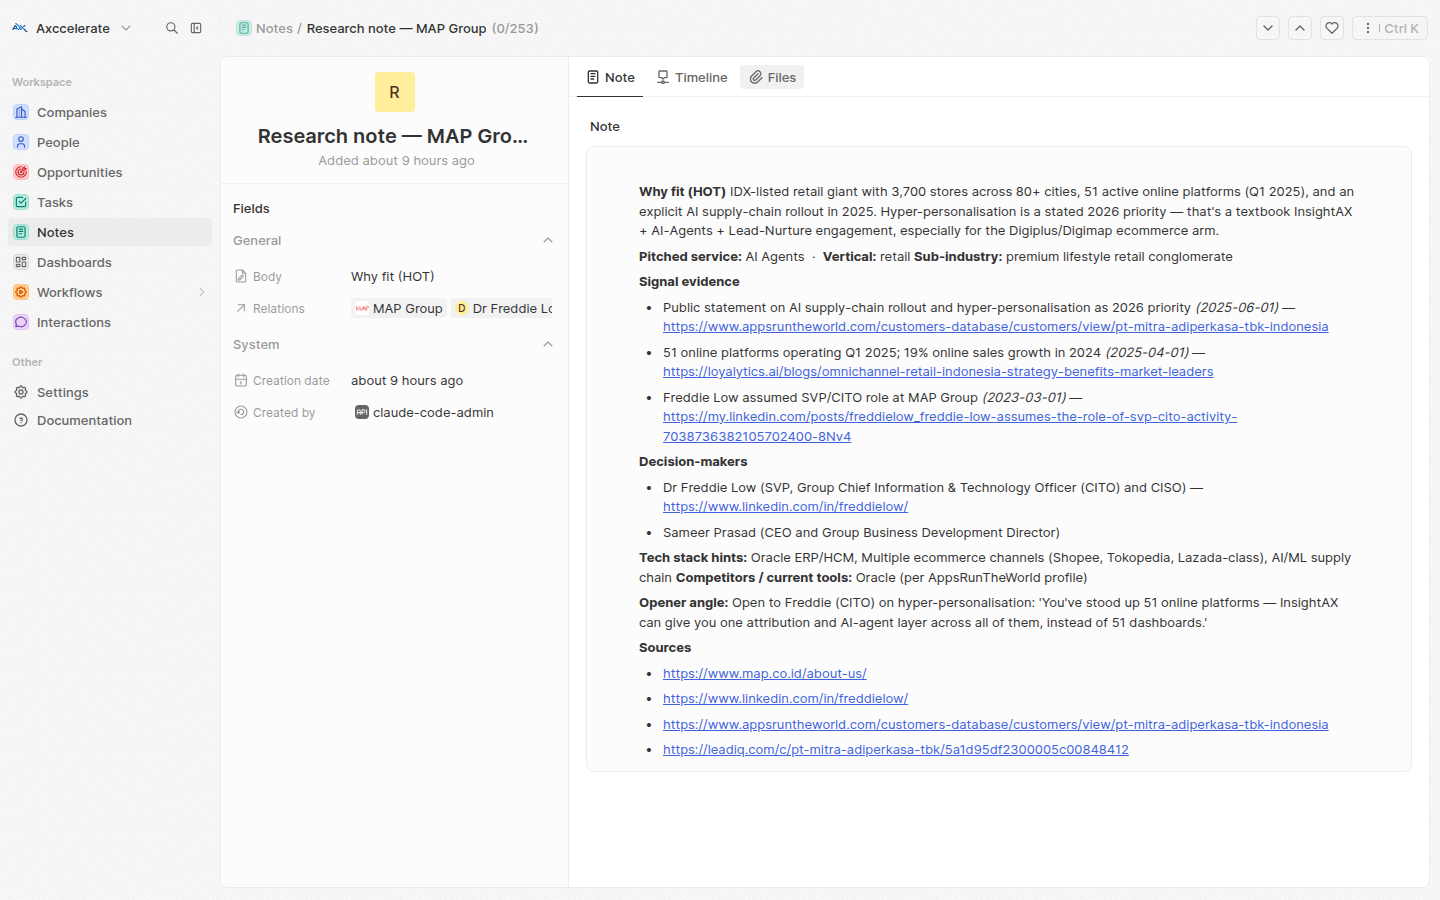Click the Notes icon in the sidebar
Viewport: 1440px width, 900px height.
pyautogui.click(x=21, y=232)
